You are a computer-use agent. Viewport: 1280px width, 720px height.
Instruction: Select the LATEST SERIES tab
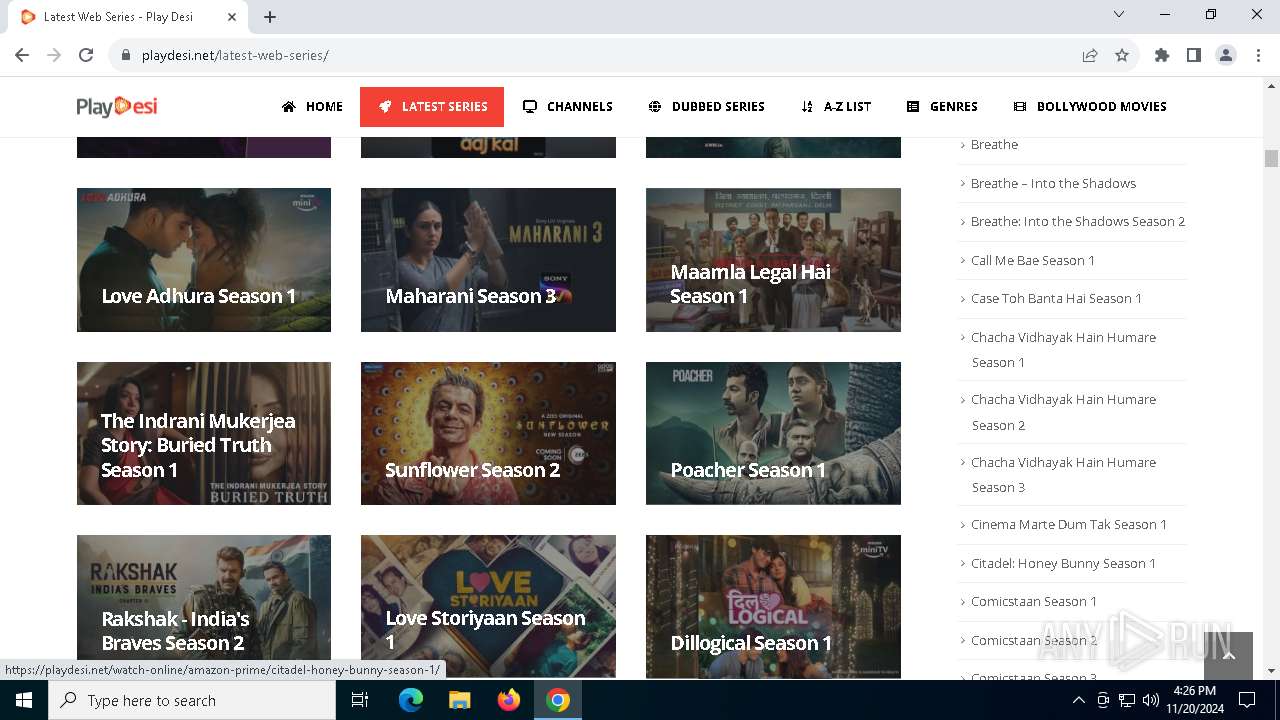coord(432,107)
